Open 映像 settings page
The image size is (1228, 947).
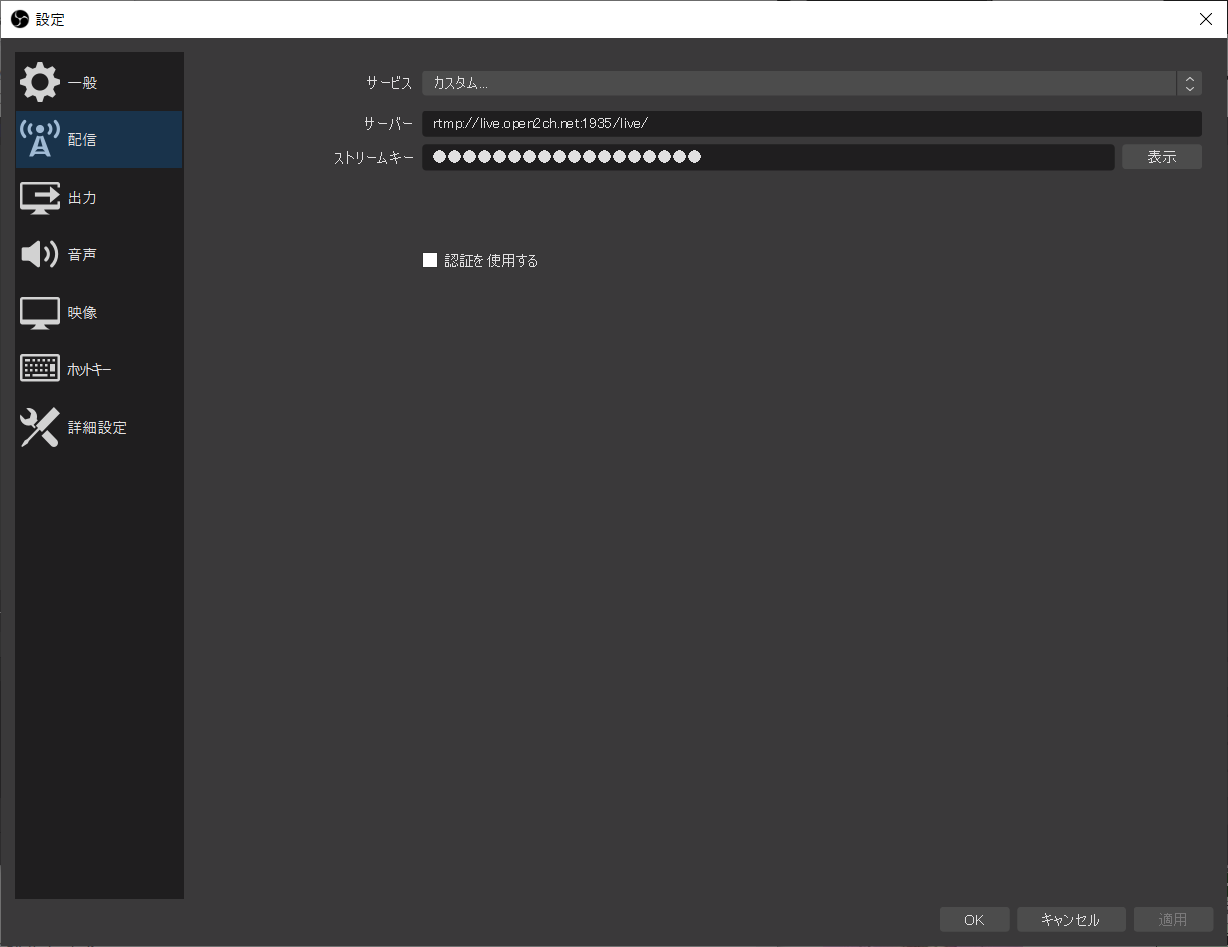99,313
